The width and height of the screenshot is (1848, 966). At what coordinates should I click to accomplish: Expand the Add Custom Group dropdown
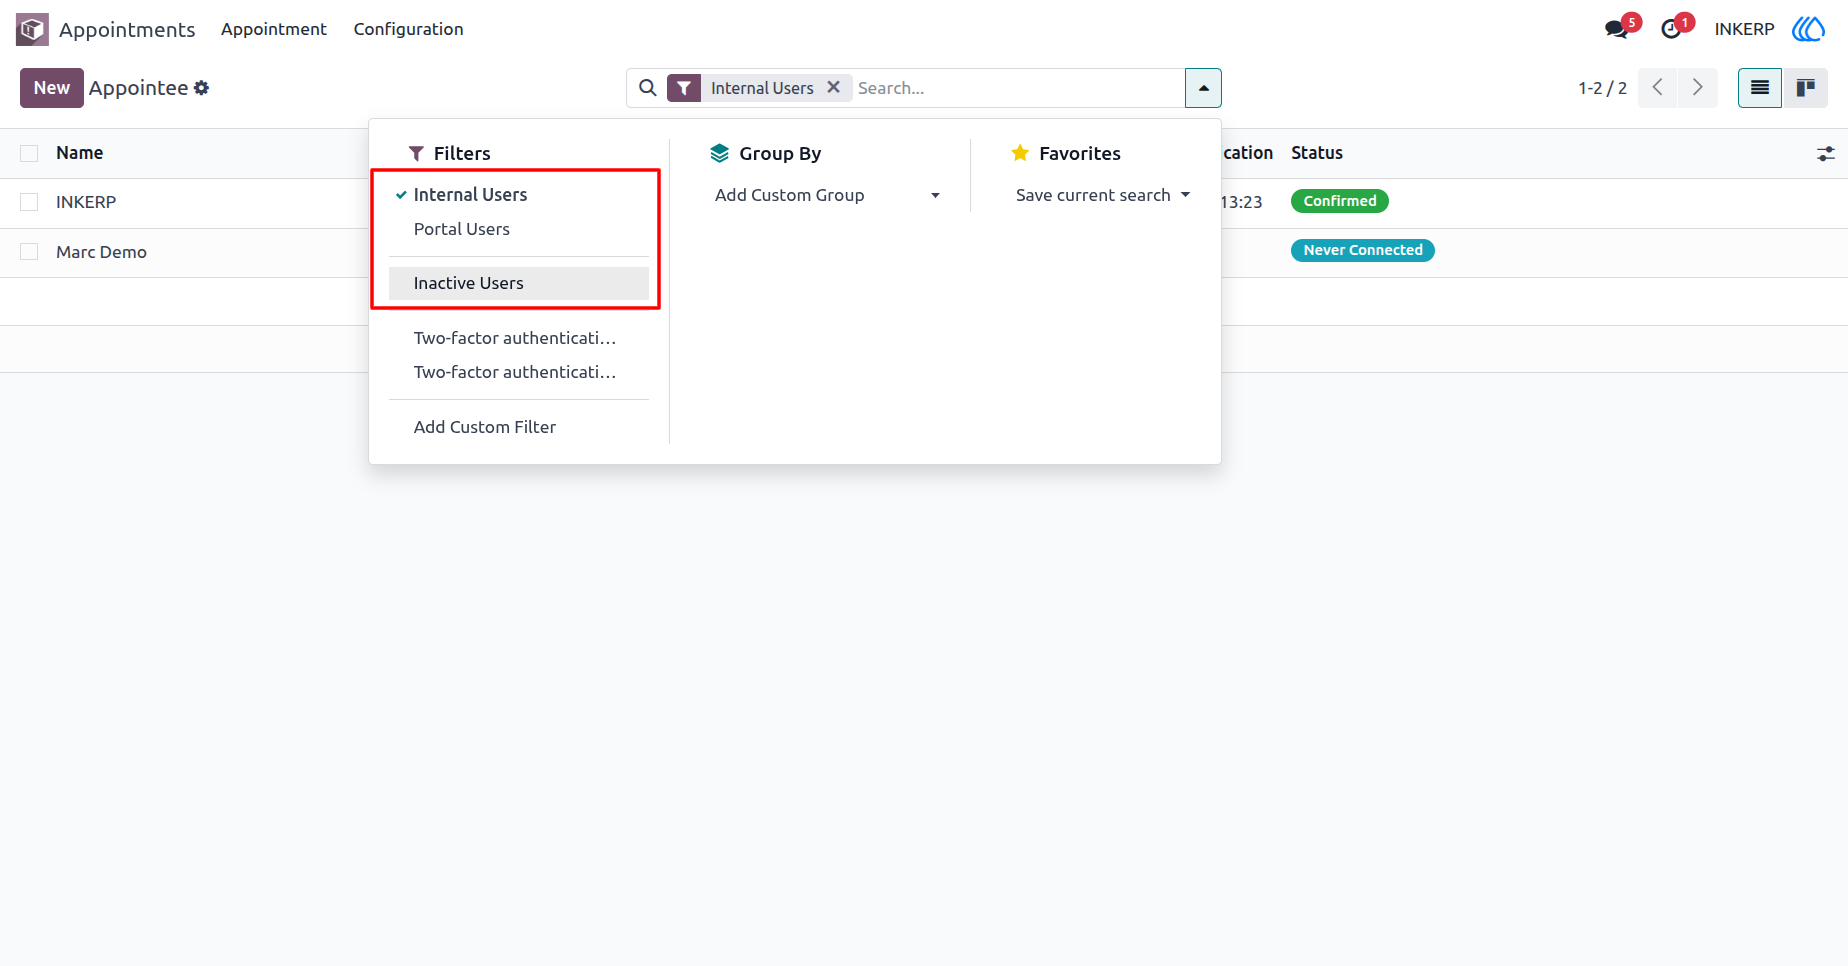point(827,195)
